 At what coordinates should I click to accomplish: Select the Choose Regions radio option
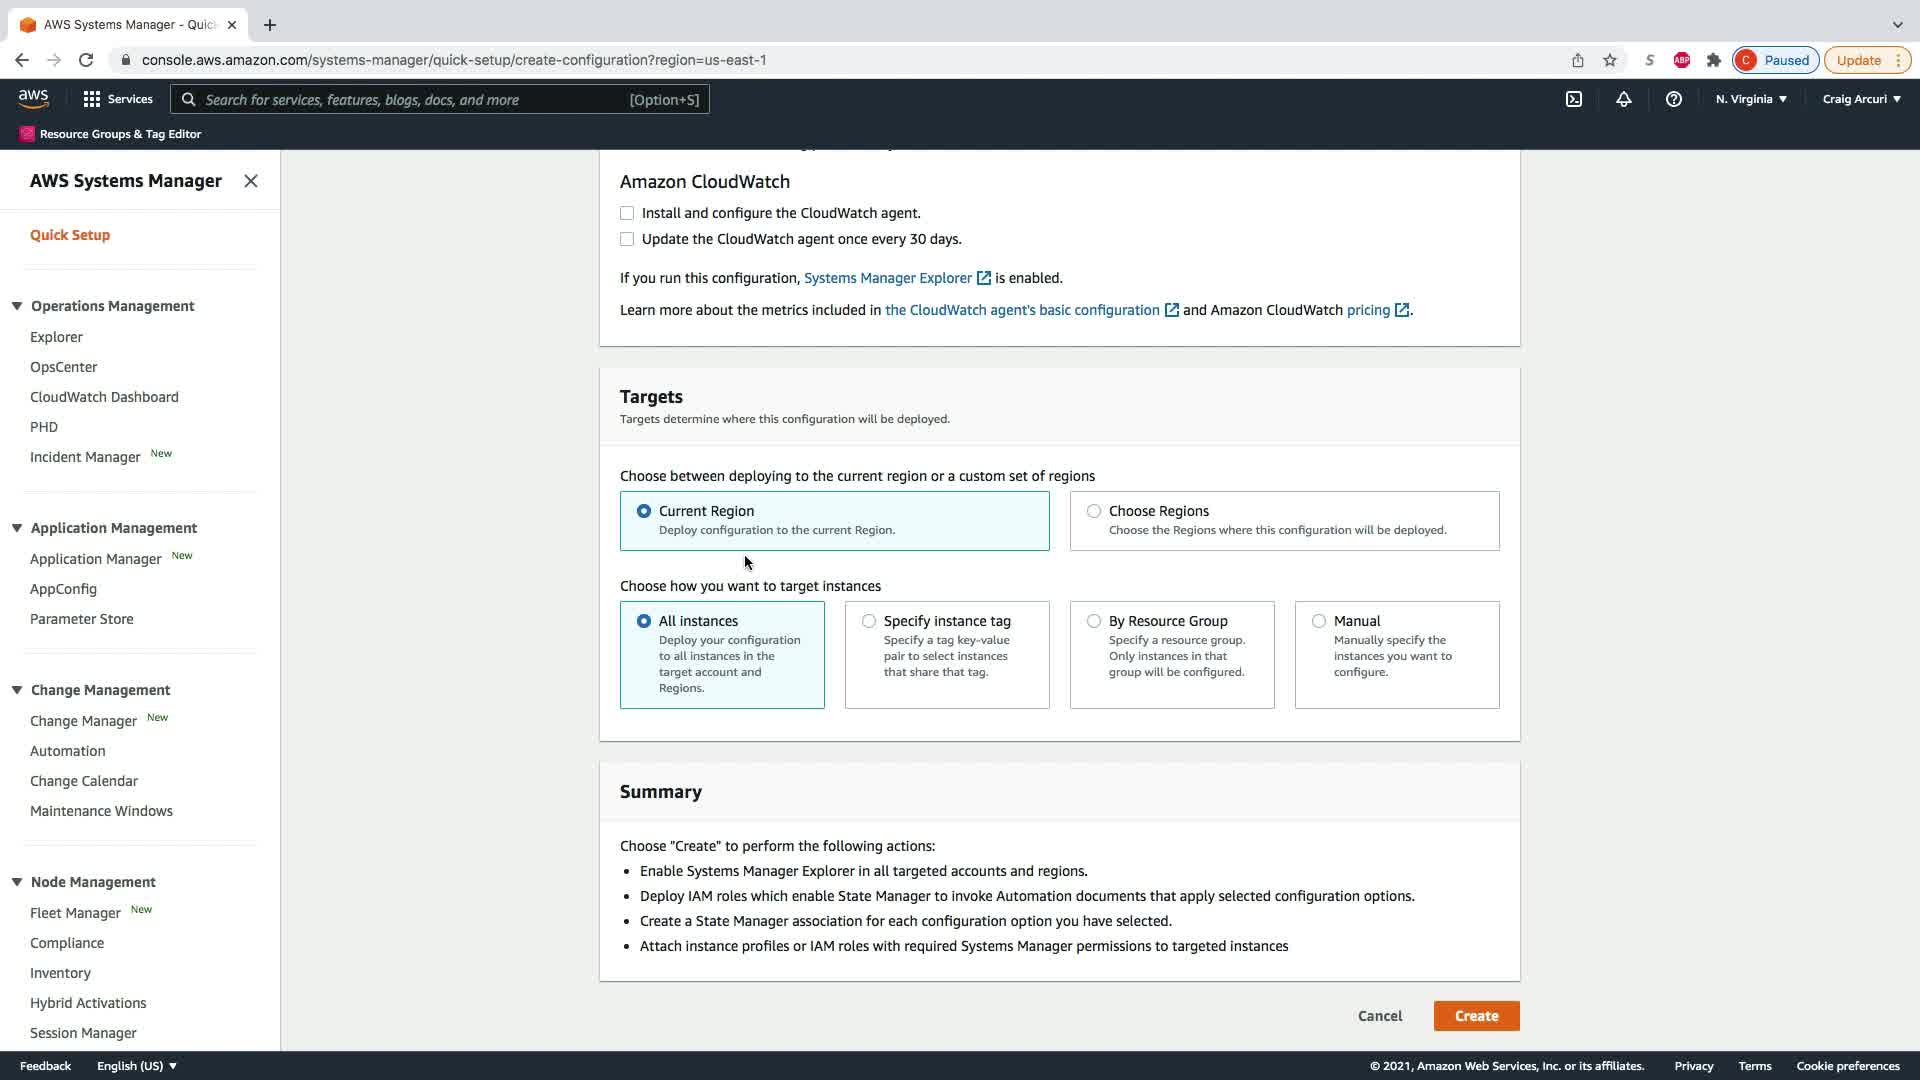1094,511
